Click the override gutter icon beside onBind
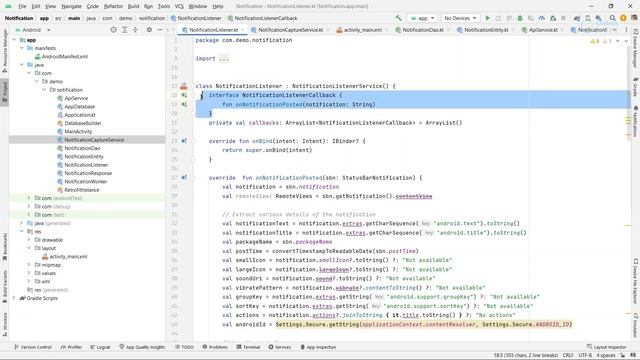The image size is (640, 360). tap(184, 141)
